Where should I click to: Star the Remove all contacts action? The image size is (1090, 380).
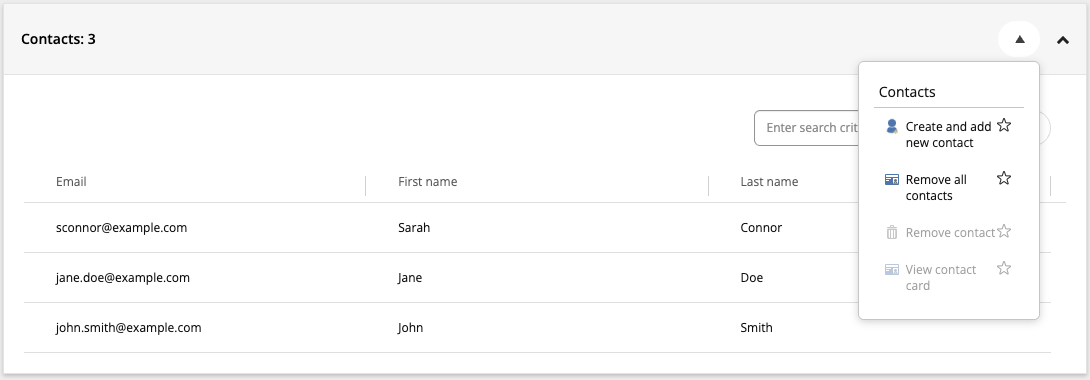pyautogui.click(x=1004, y=179)
